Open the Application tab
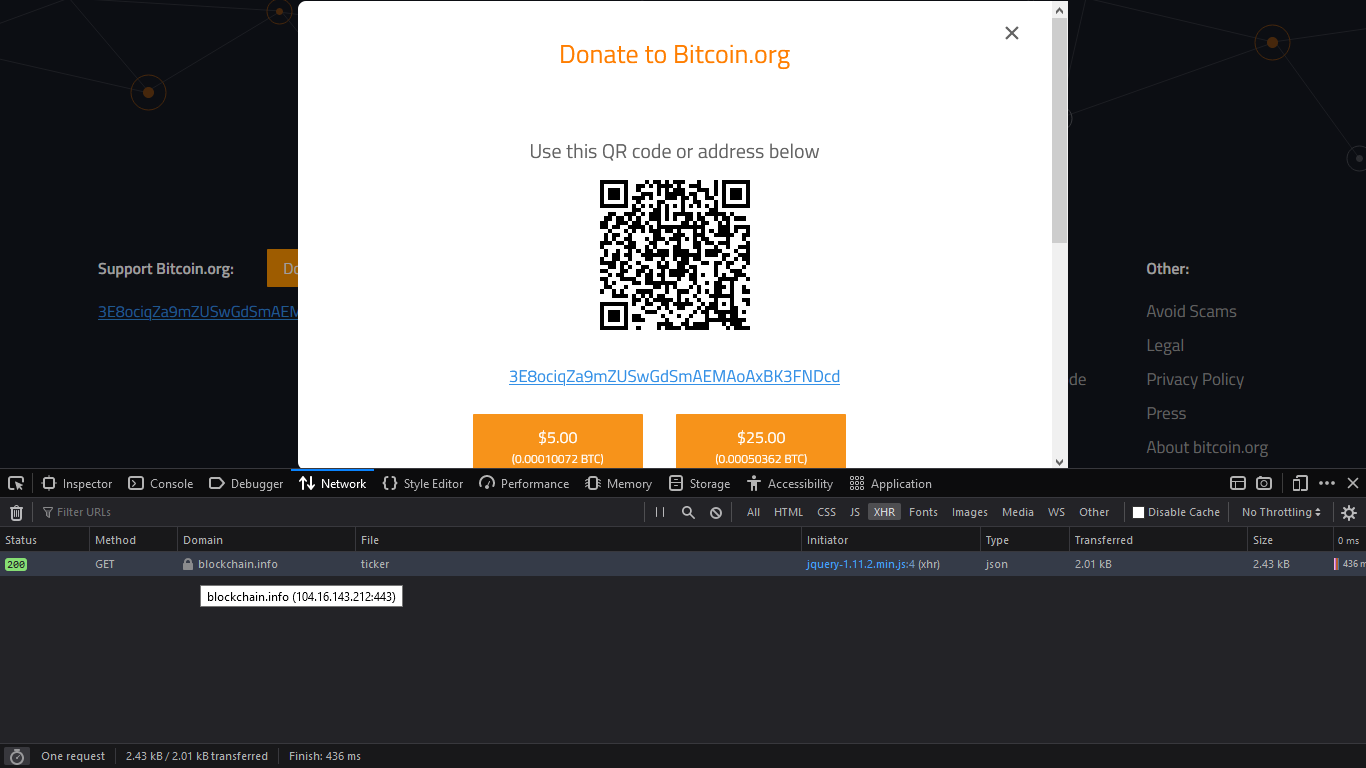The height and width of the screenshot is (768, 1366). [891, 483]
